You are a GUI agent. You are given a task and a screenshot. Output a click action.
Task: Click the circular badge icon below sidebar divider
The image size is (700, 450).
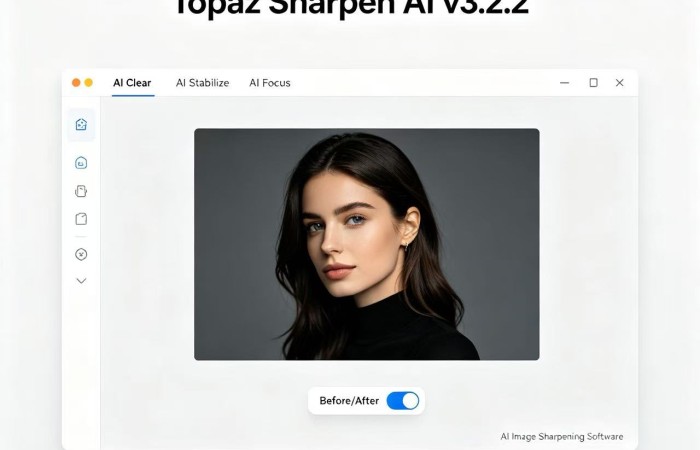point(81,254)
